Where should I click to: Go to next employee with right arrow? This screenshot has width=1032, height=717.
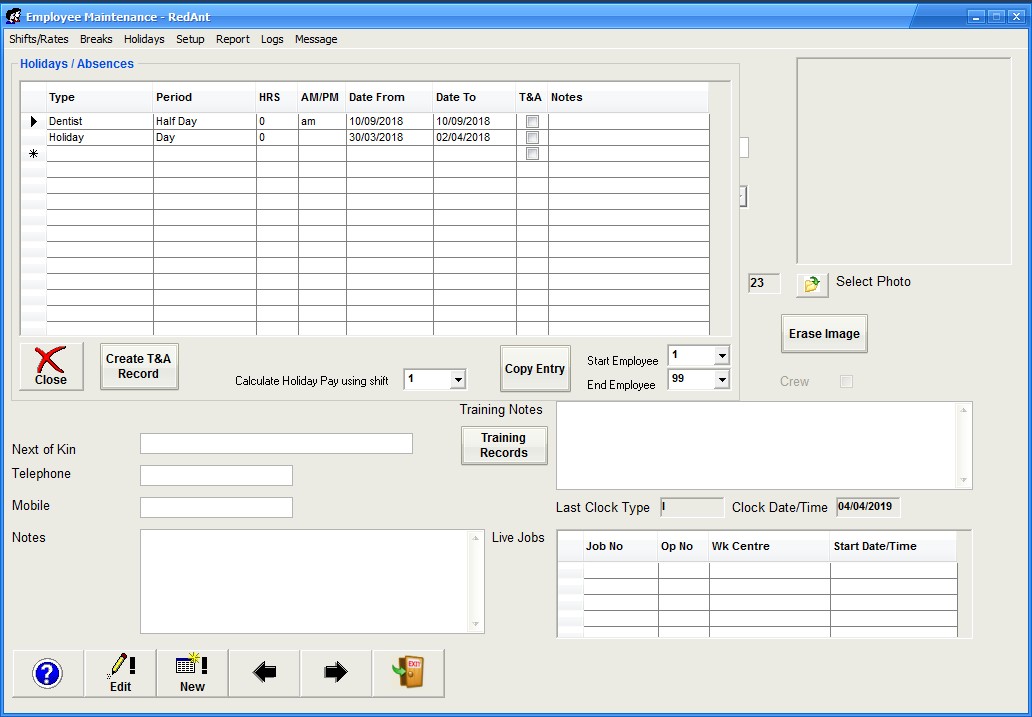point(336,673)
